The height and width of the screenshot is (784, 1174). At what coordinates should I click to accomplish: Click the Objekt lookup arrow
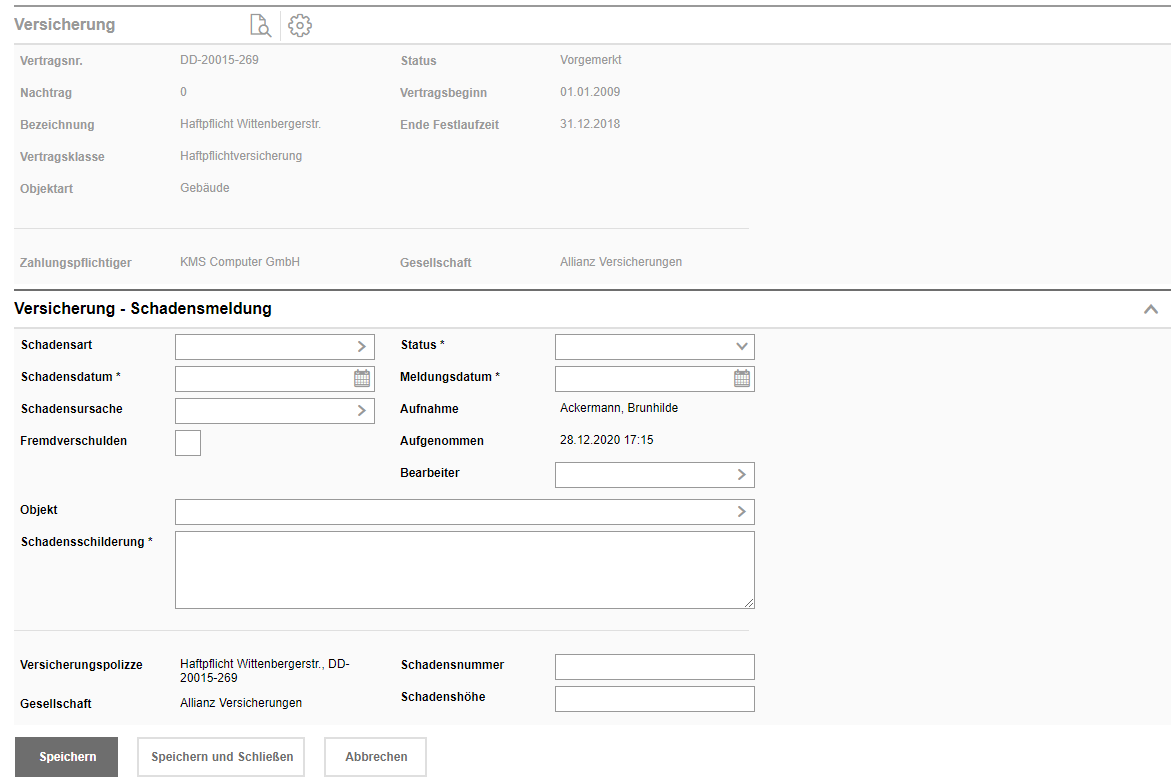[x=742, y=511]
